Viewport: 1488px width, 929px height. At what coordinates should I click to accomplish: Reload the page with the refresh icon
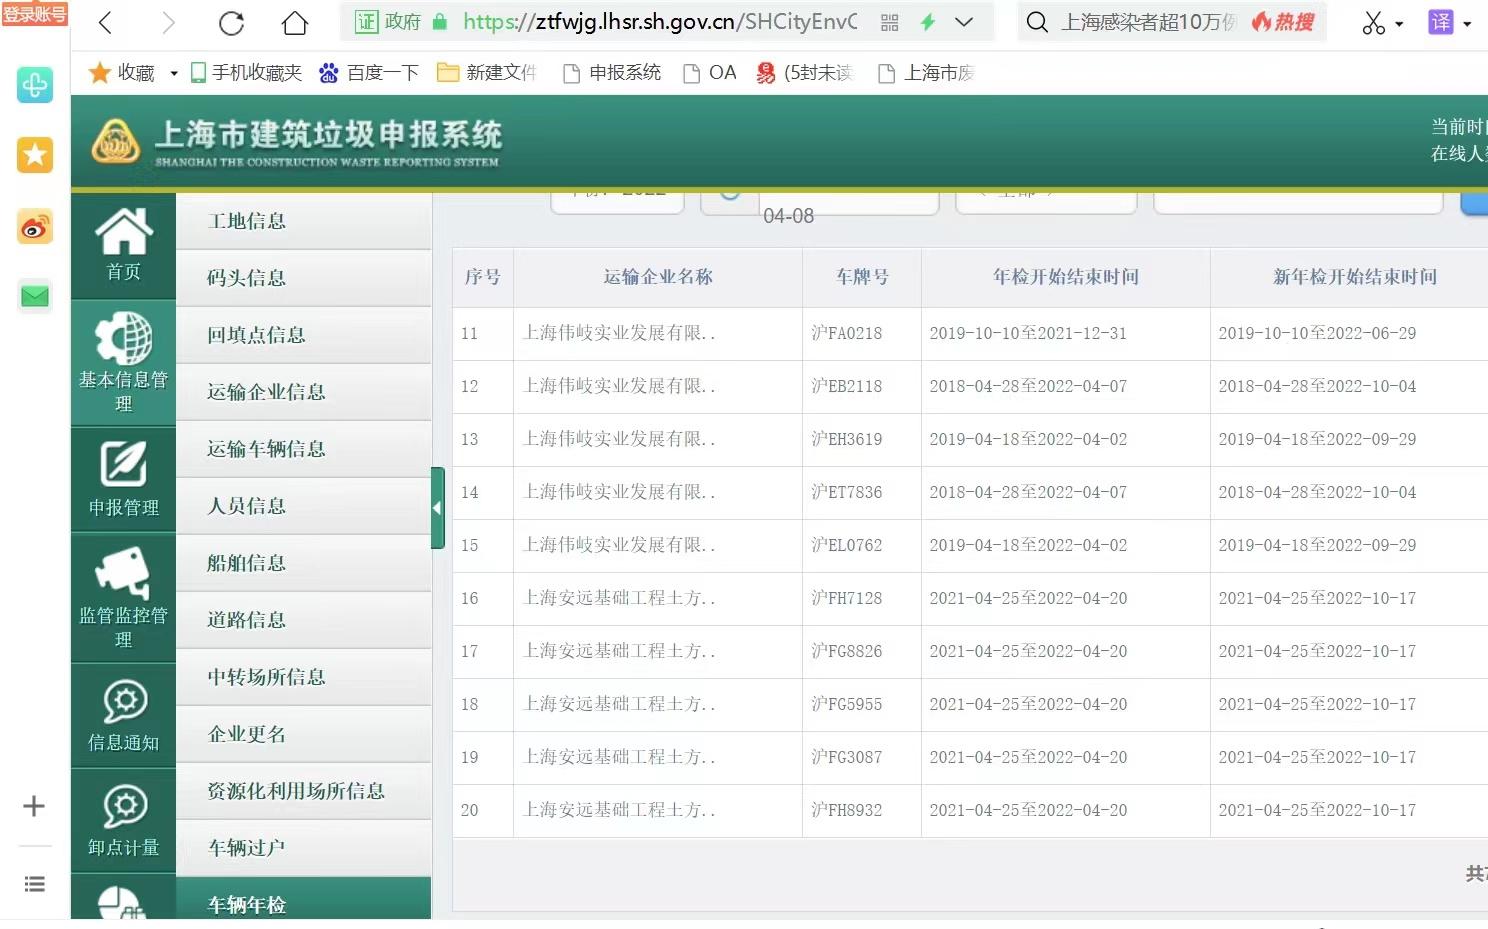[x=231, y=23]
